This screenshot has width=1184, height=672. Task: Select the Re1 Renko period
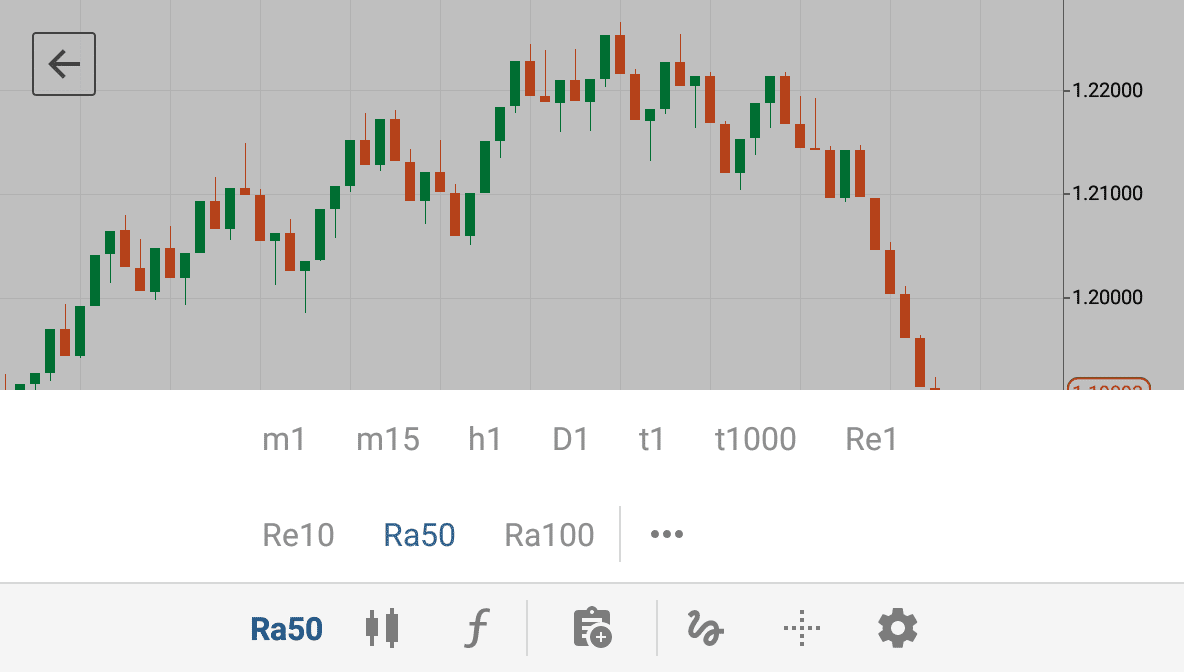(x=871, y=439)
